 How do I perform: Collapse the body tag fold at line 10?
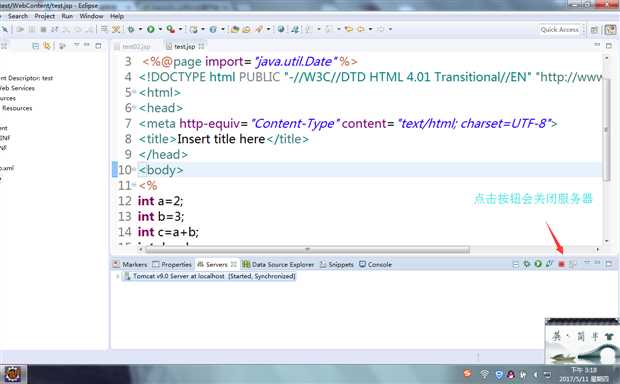(134, 169)
